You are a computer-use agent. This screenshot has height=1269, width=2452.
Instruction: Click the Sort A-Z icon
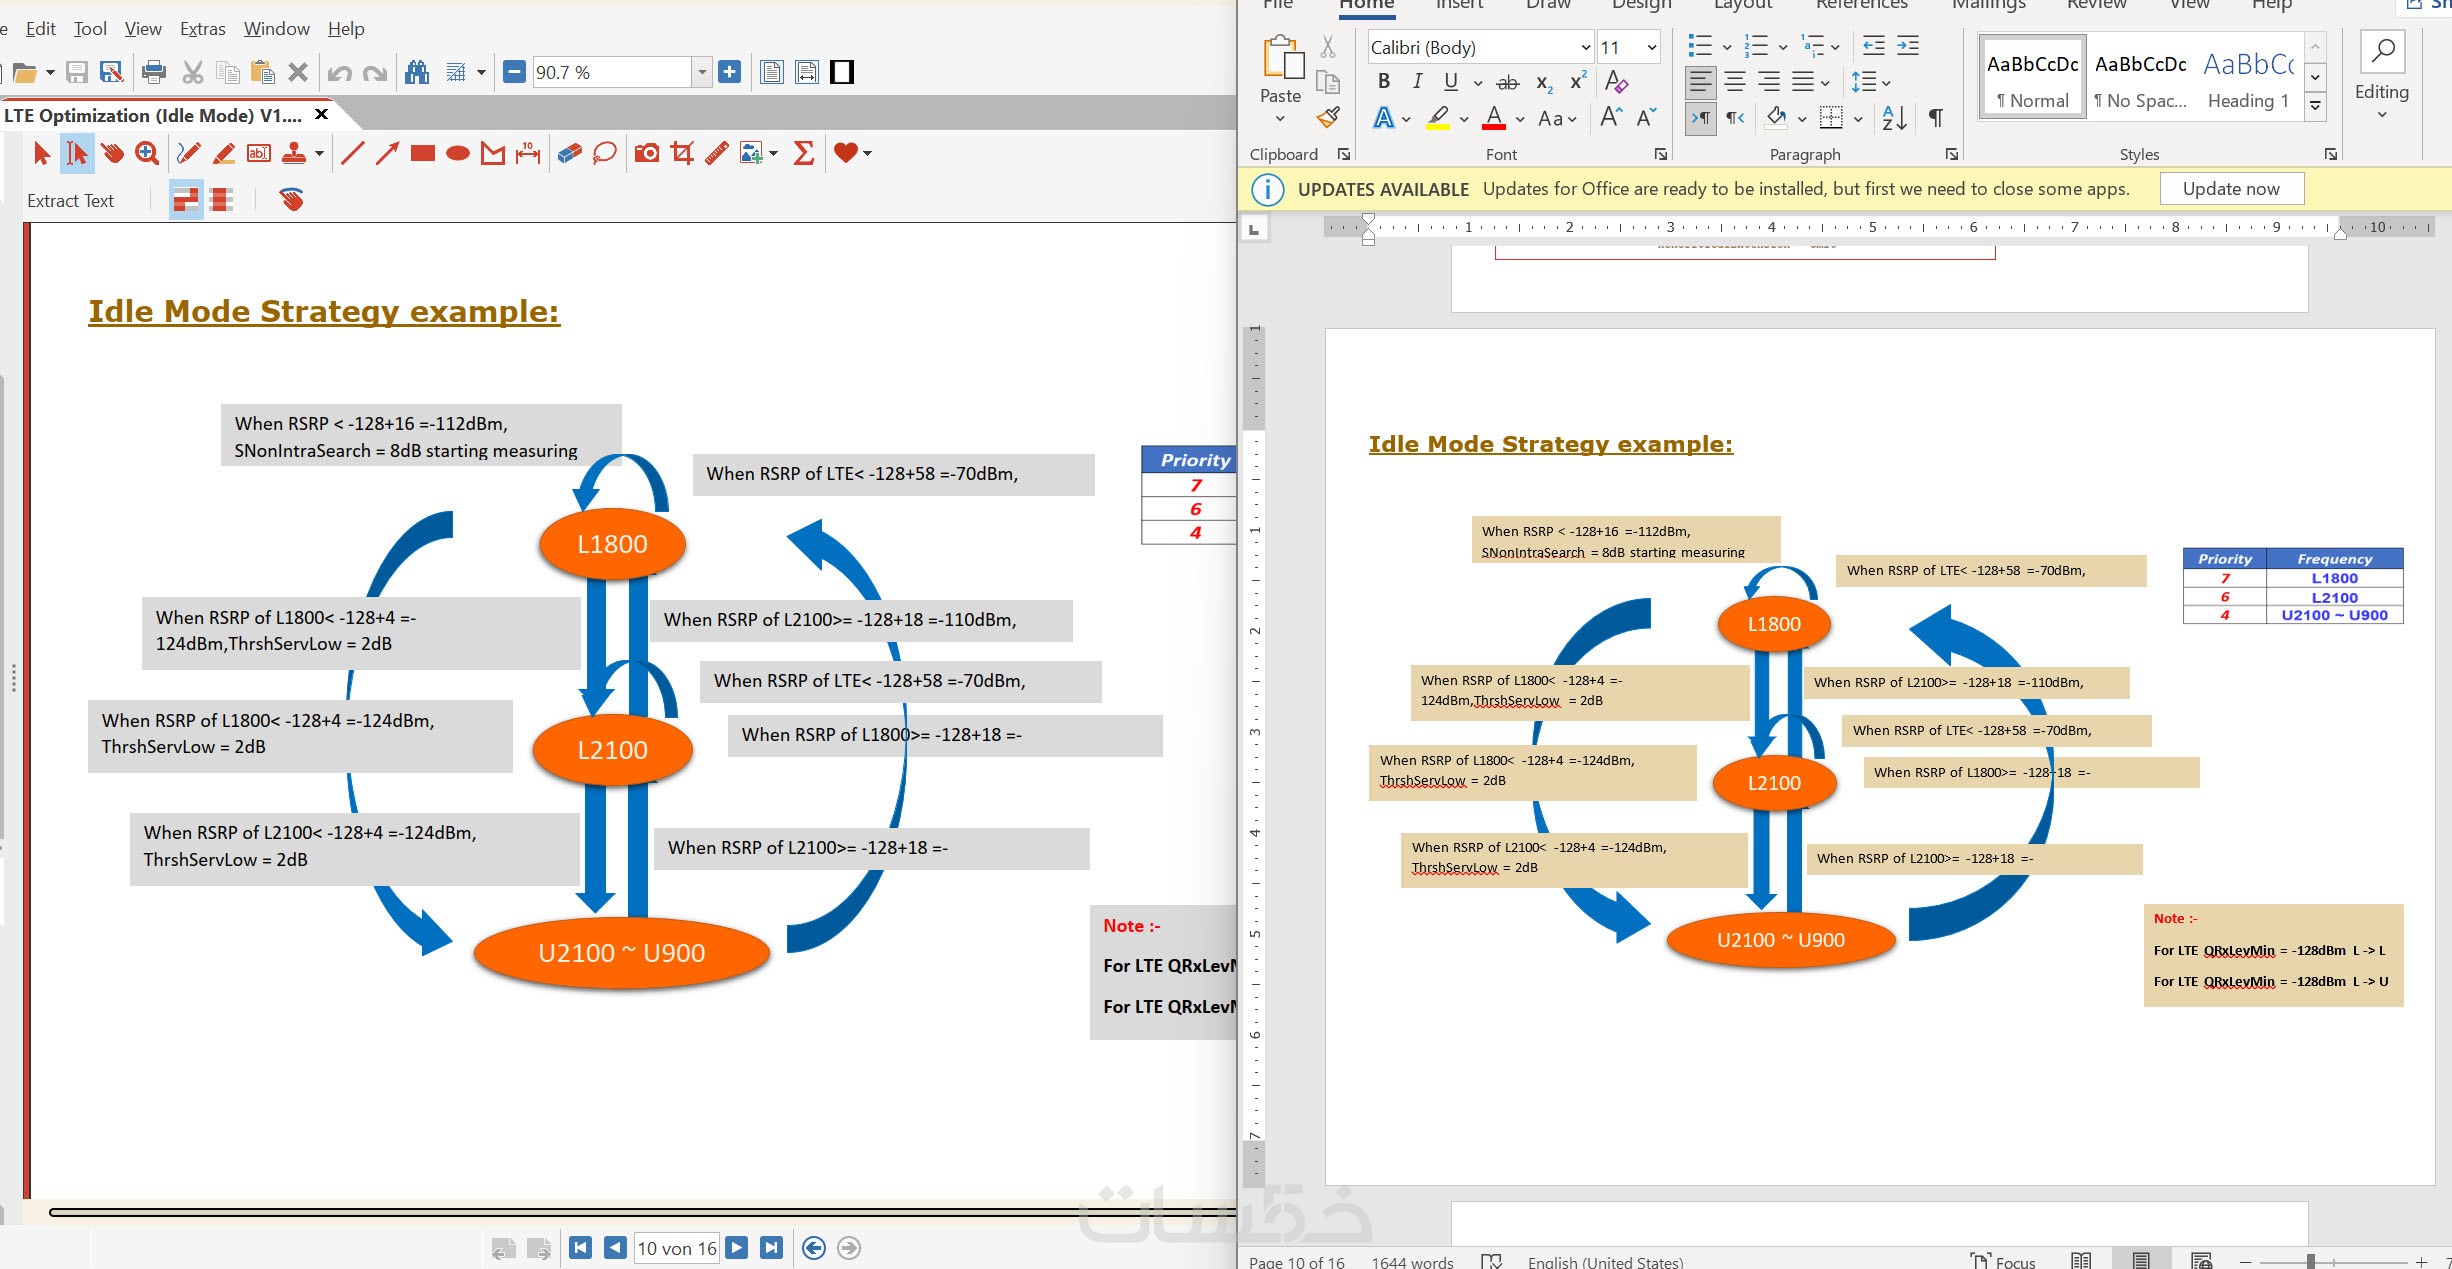coord(1894,118)
